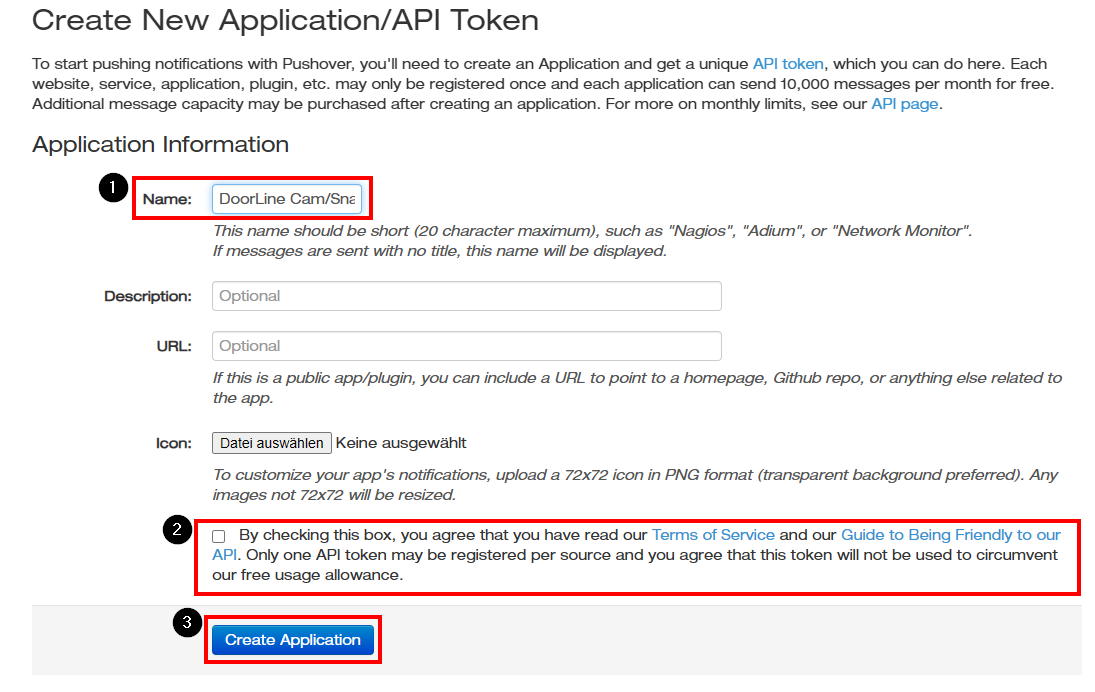Click the Description: field label
The width and height of the screenshot is (1095, 692).
point(148,296)
